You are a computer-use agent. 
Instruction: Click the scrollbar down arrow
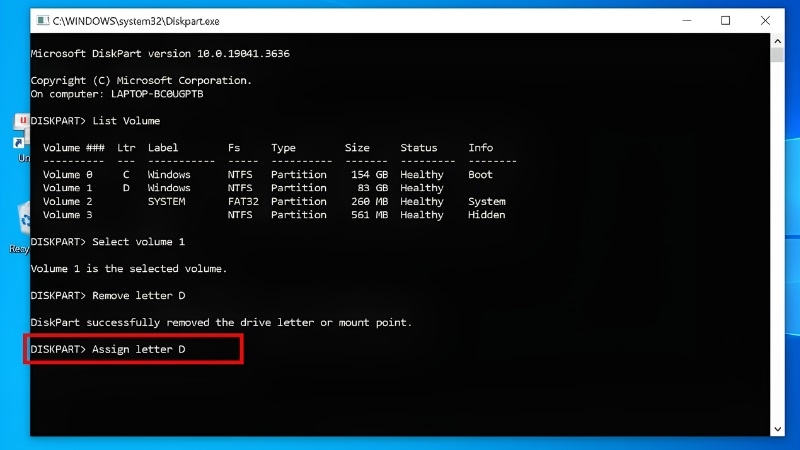pyautogui.click(x=777, y=429)
